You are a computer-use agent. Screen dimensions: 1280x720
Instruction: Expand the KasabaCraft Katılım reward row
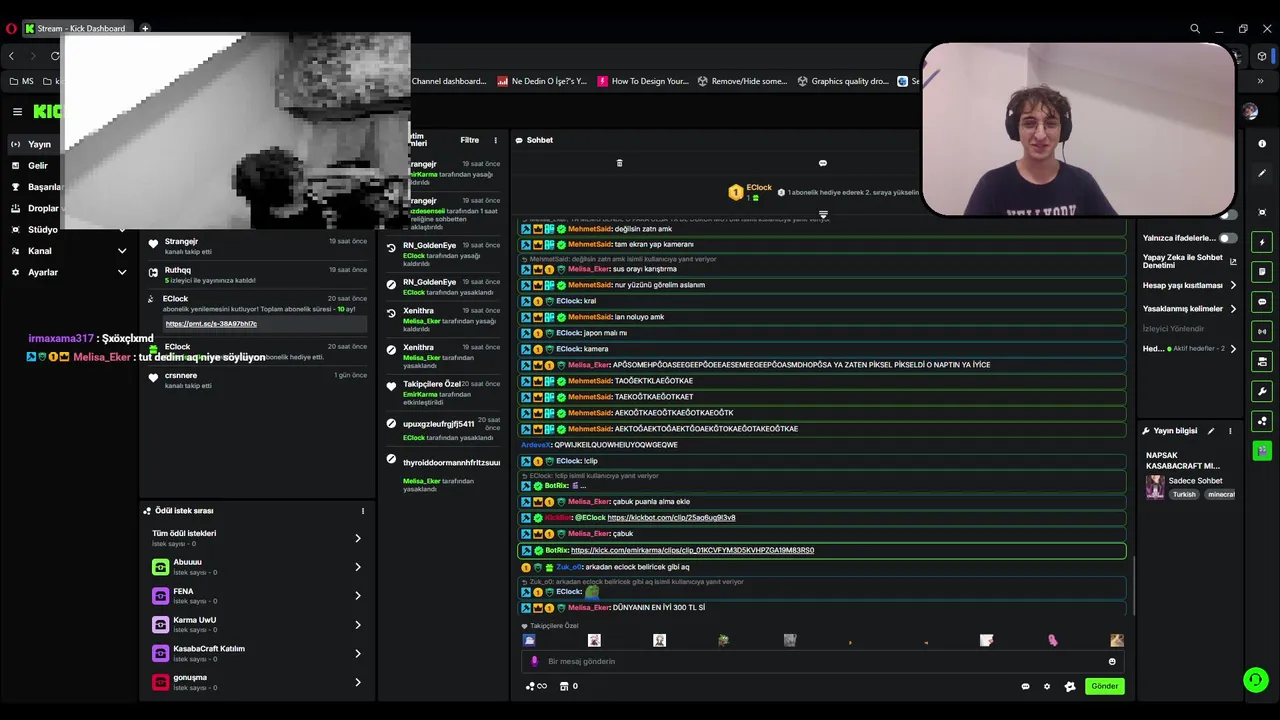[258, 653]
